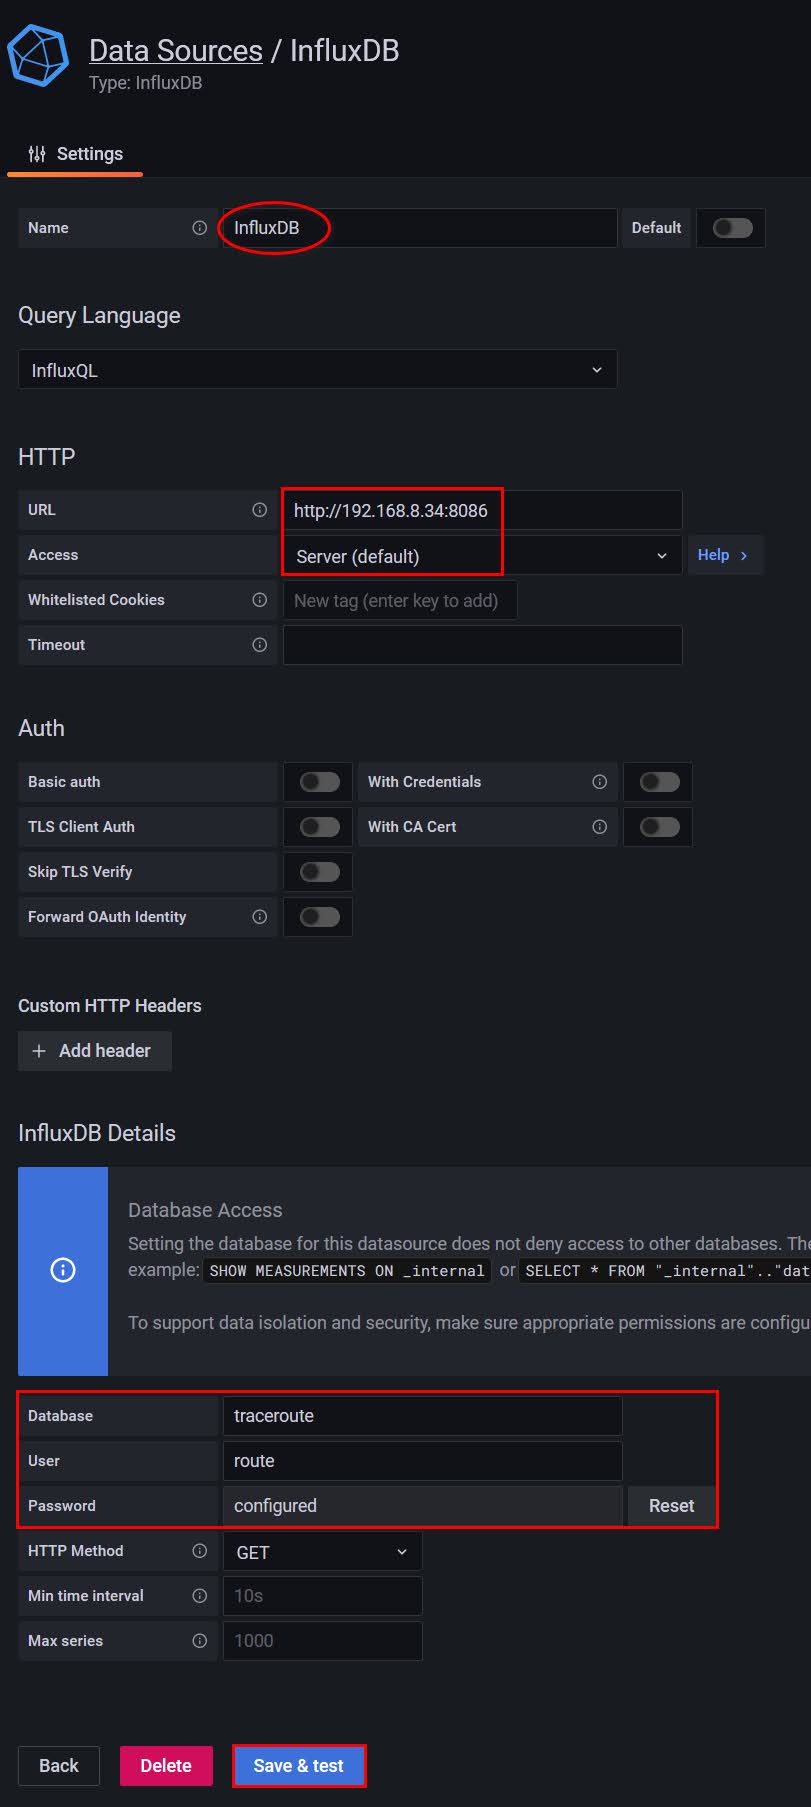
Task: Click the info icon beside URL
Action: click(x=260, y=510)
